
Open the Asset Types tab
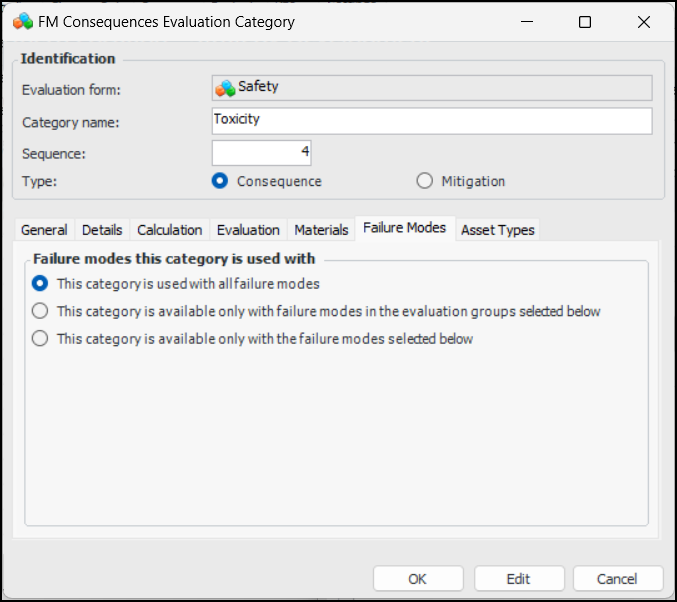click(497, 230)
